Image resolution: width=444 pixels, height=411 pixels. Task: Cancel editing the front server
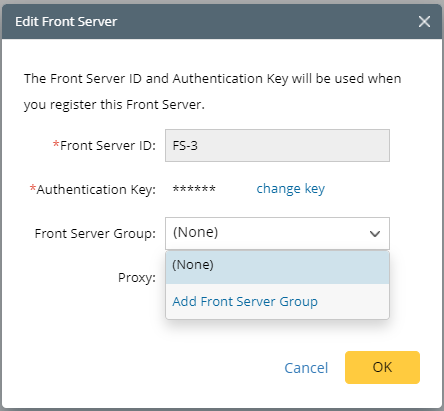pyautogui.click(x=306, y=368)
